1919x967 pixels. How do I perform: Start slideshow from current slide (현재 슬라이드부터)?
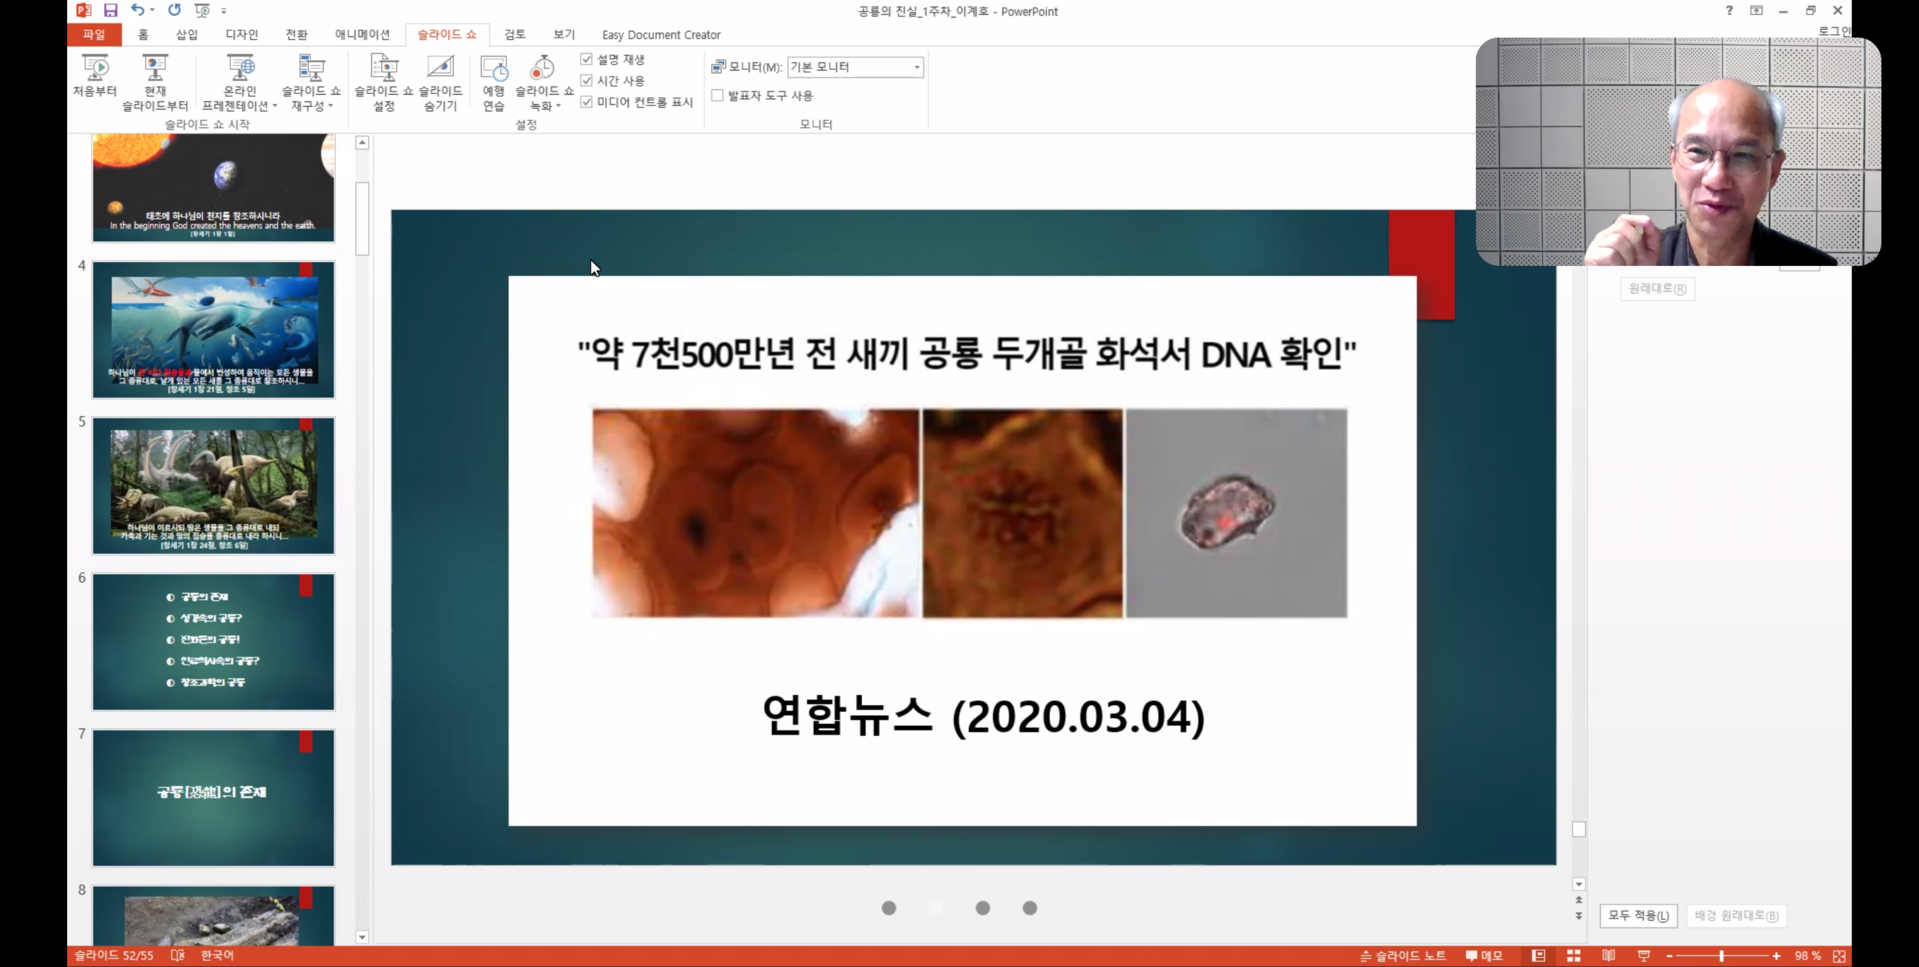(155, 83)
